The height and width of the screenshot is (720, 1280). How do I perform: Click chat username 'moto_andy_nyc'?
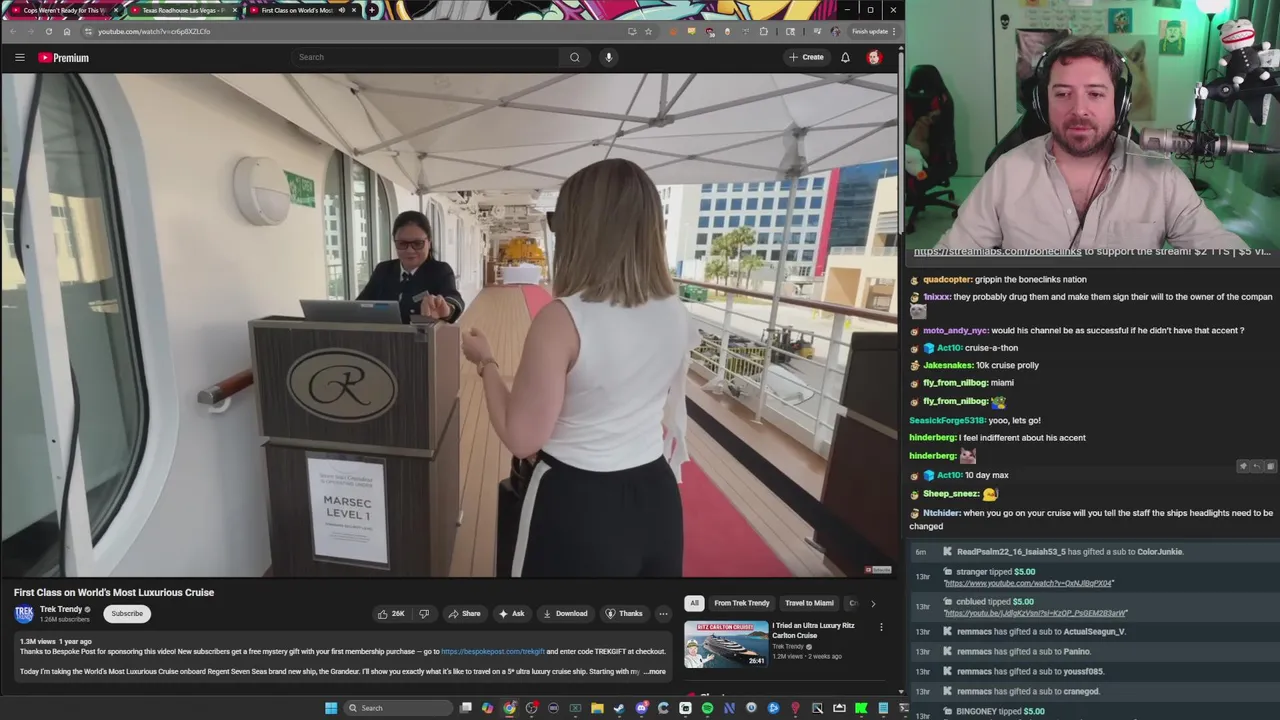coord(955,330)
